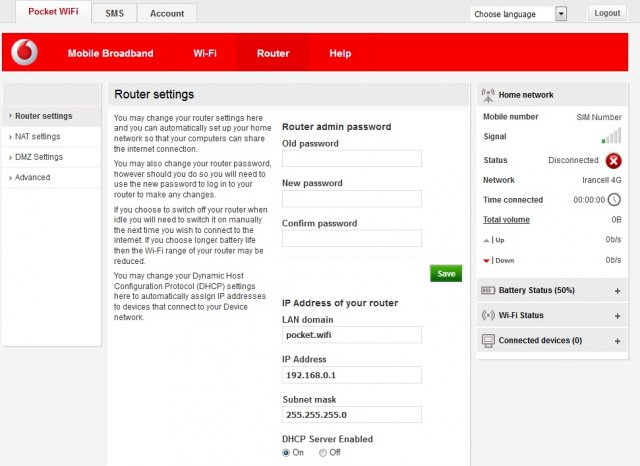Image resolution: width=640 pixels, height=466 pixels.
Task: Open the Choose language dropdown
Action: tap(519, 14)
